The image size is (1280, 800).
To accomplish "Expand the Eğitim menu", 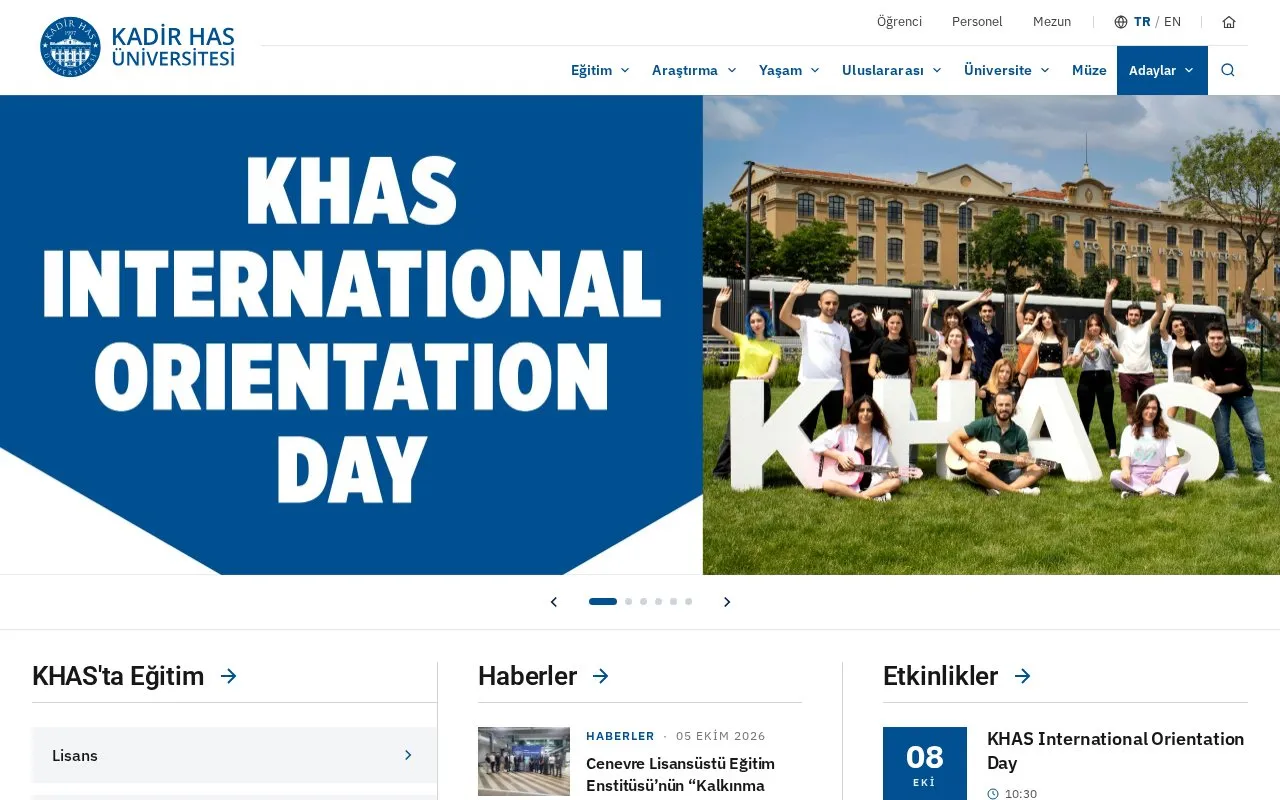I will point(600,70).
